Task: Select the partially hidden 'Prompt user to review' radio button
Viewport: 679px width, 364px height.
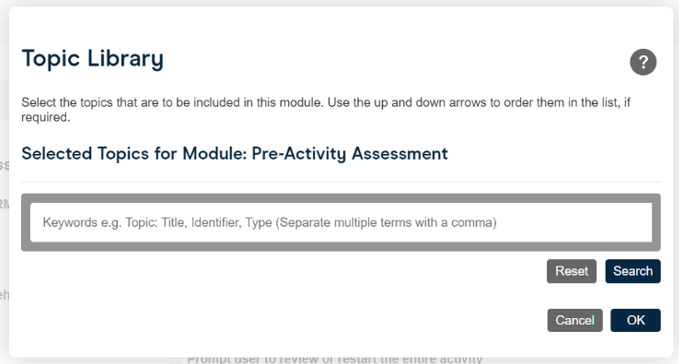Action: click(x=175, y=360)
